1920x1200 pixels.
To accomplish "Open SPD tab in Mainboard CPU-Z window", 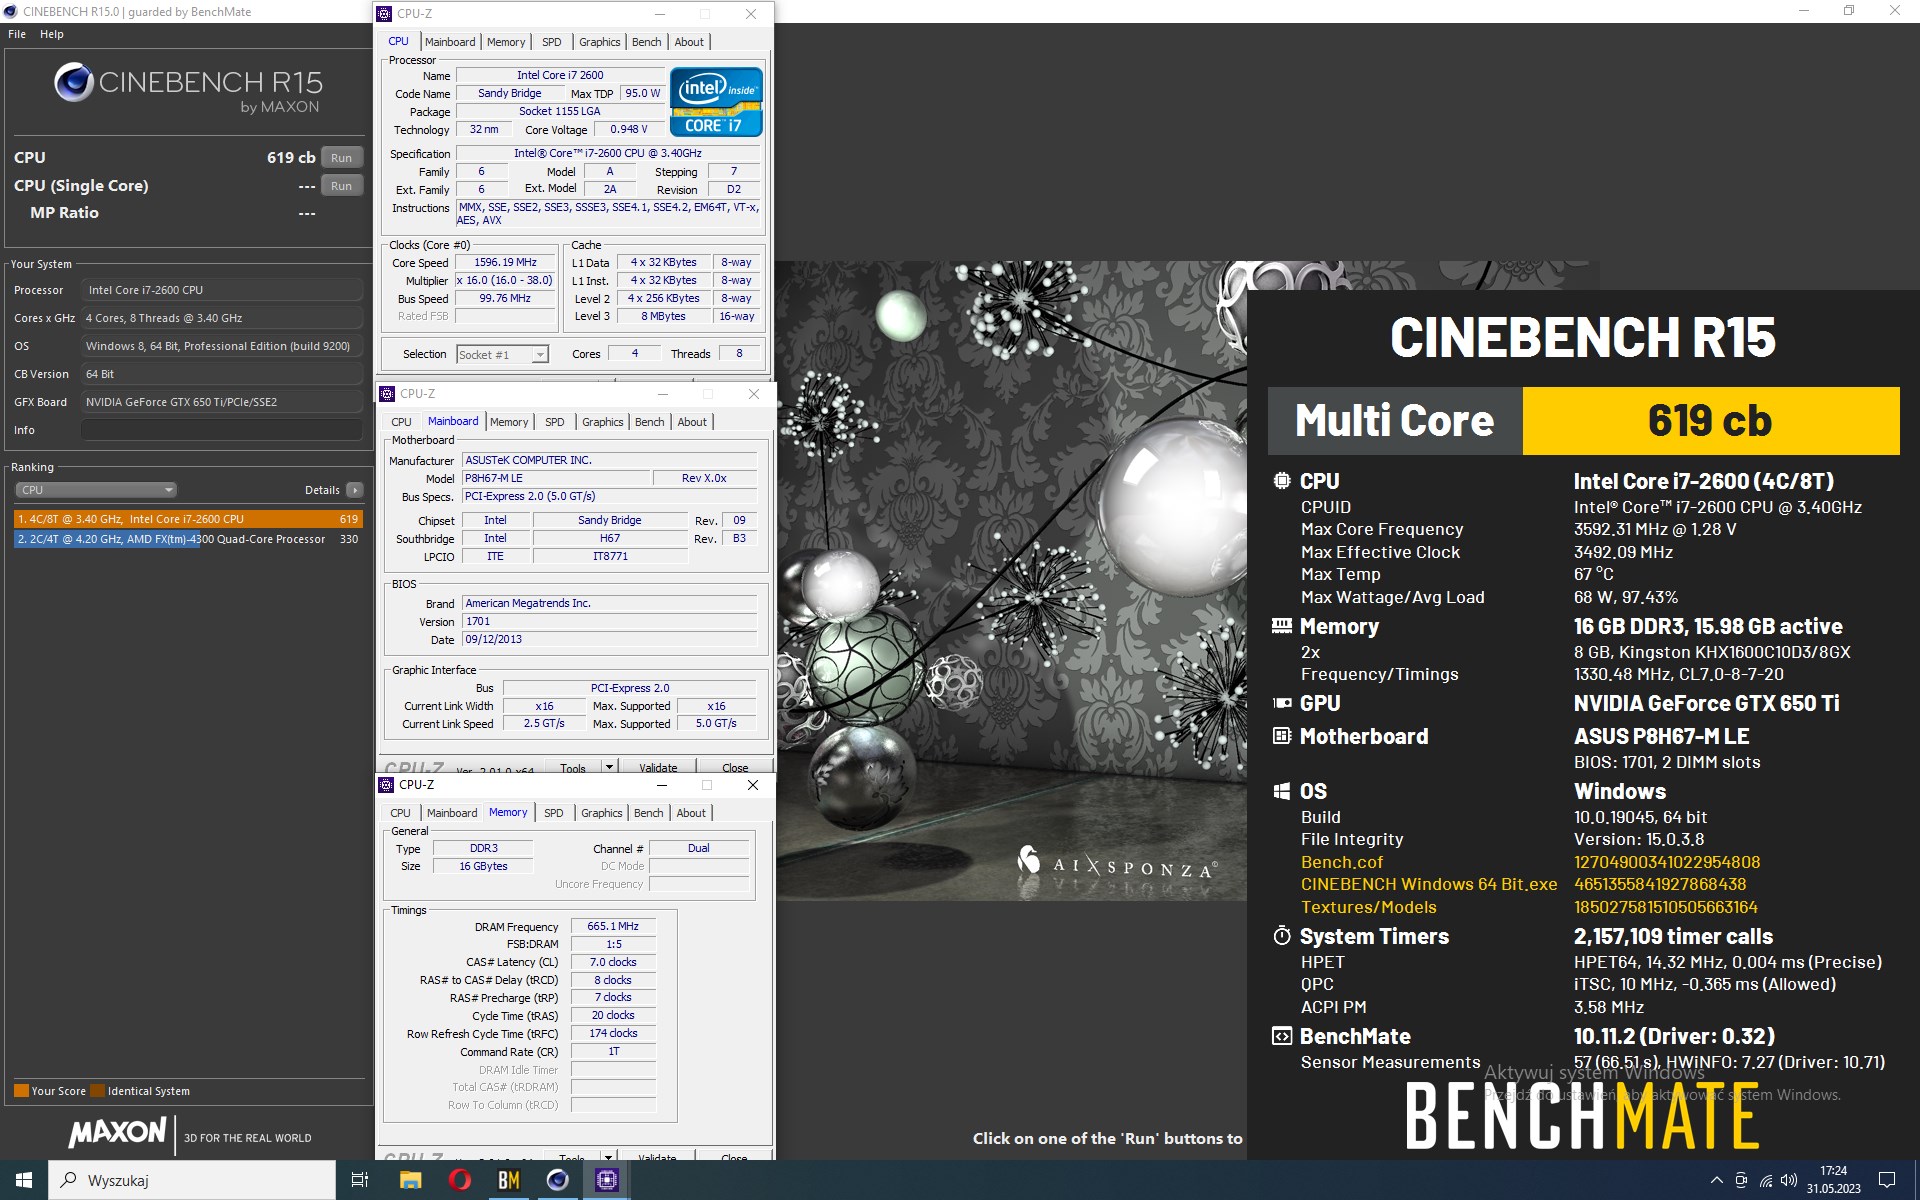I will click(x=555, y=422).
